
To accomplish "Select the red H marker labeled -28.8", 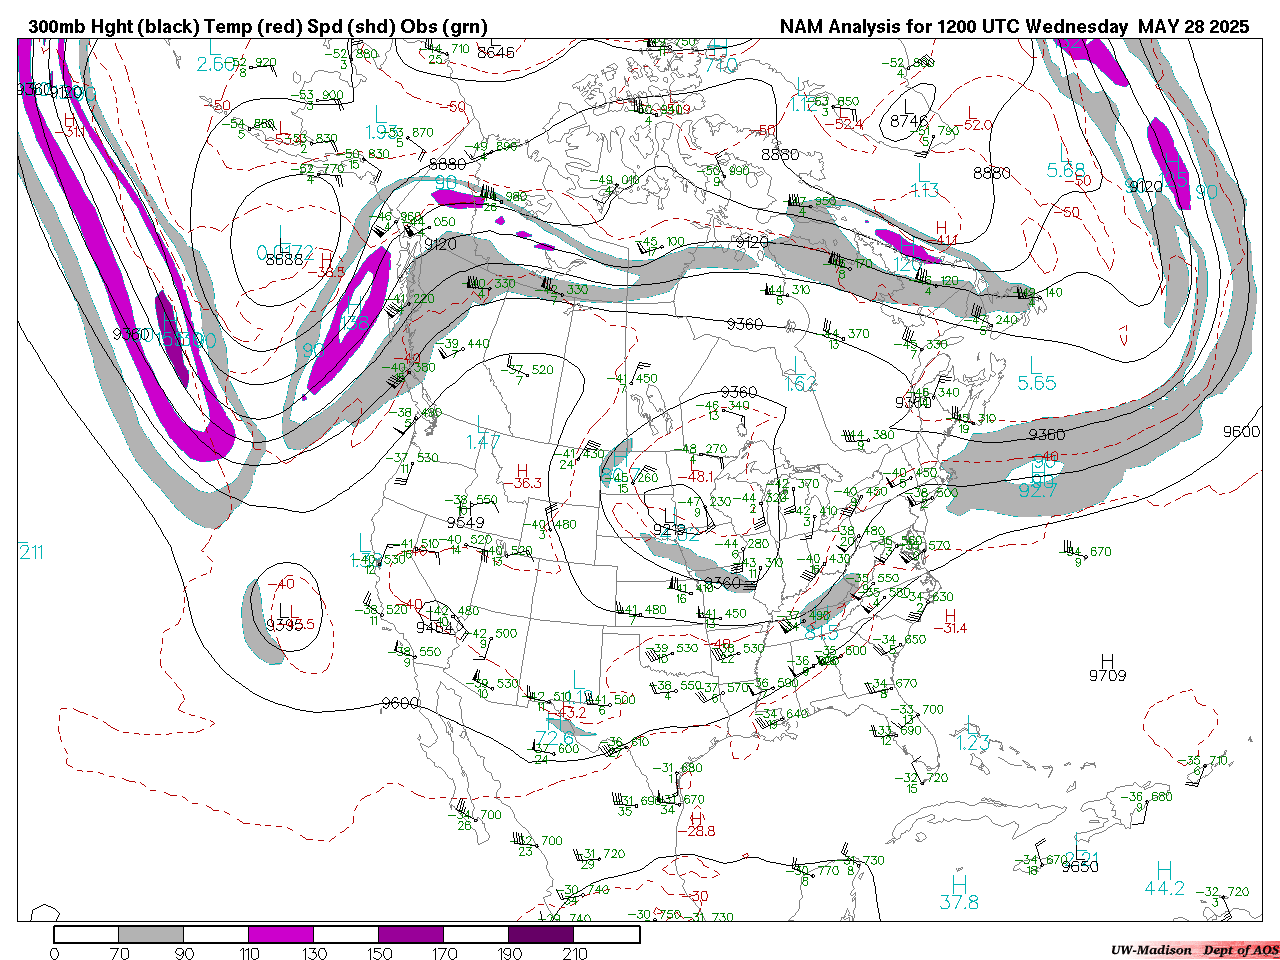I will [x=697, y=818].
